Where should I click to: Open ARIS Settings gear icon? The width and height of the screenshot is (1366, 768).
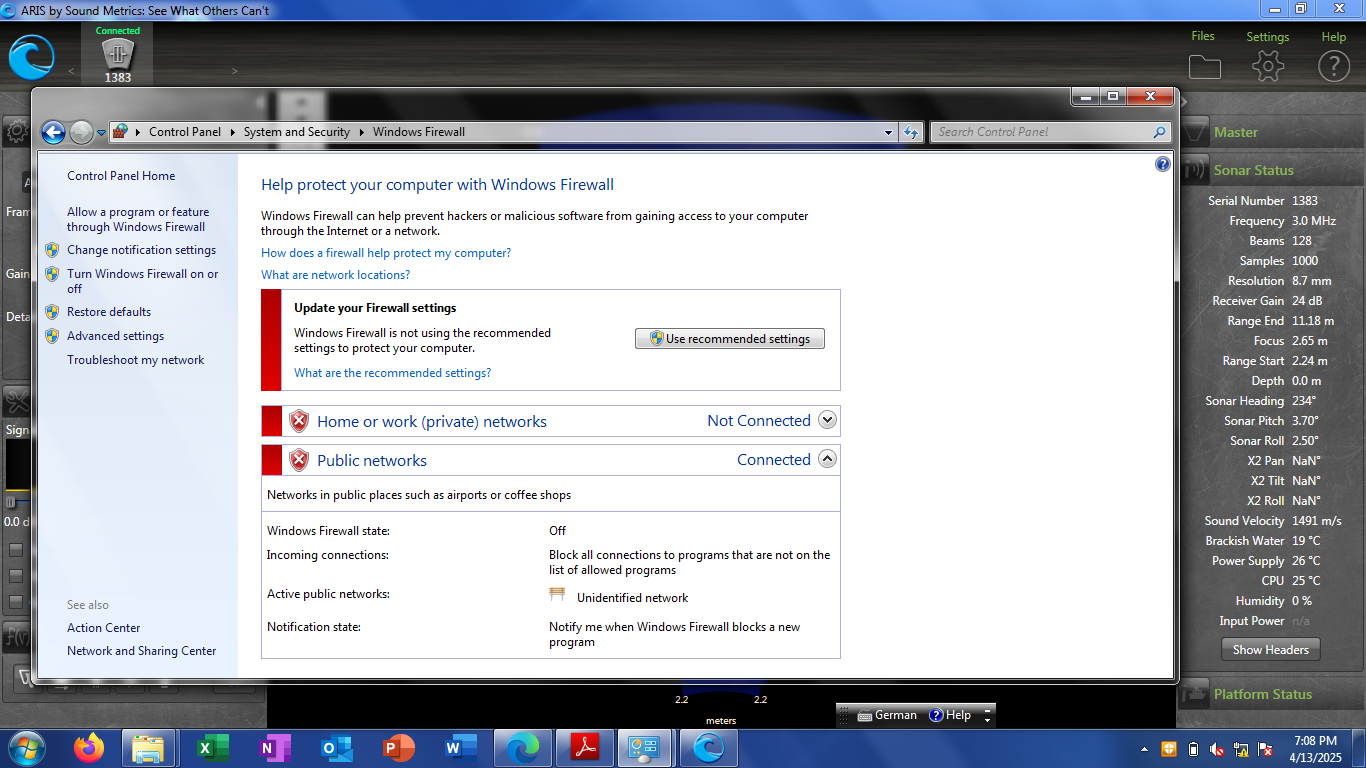click(1267, 66)
